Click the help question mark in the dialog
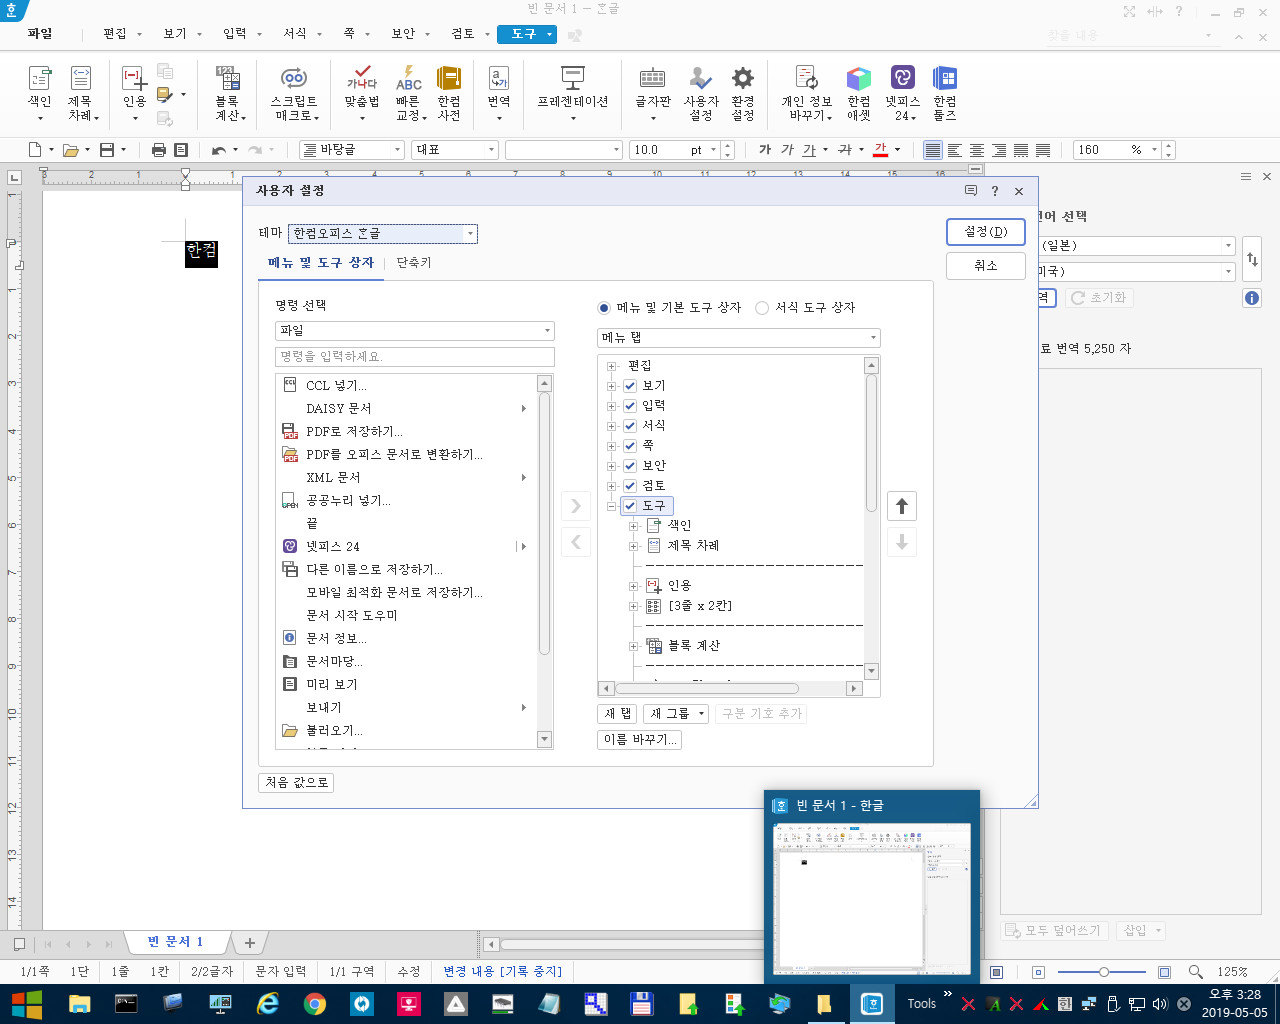This screenshot has width=1280, height=1024. 994,191
